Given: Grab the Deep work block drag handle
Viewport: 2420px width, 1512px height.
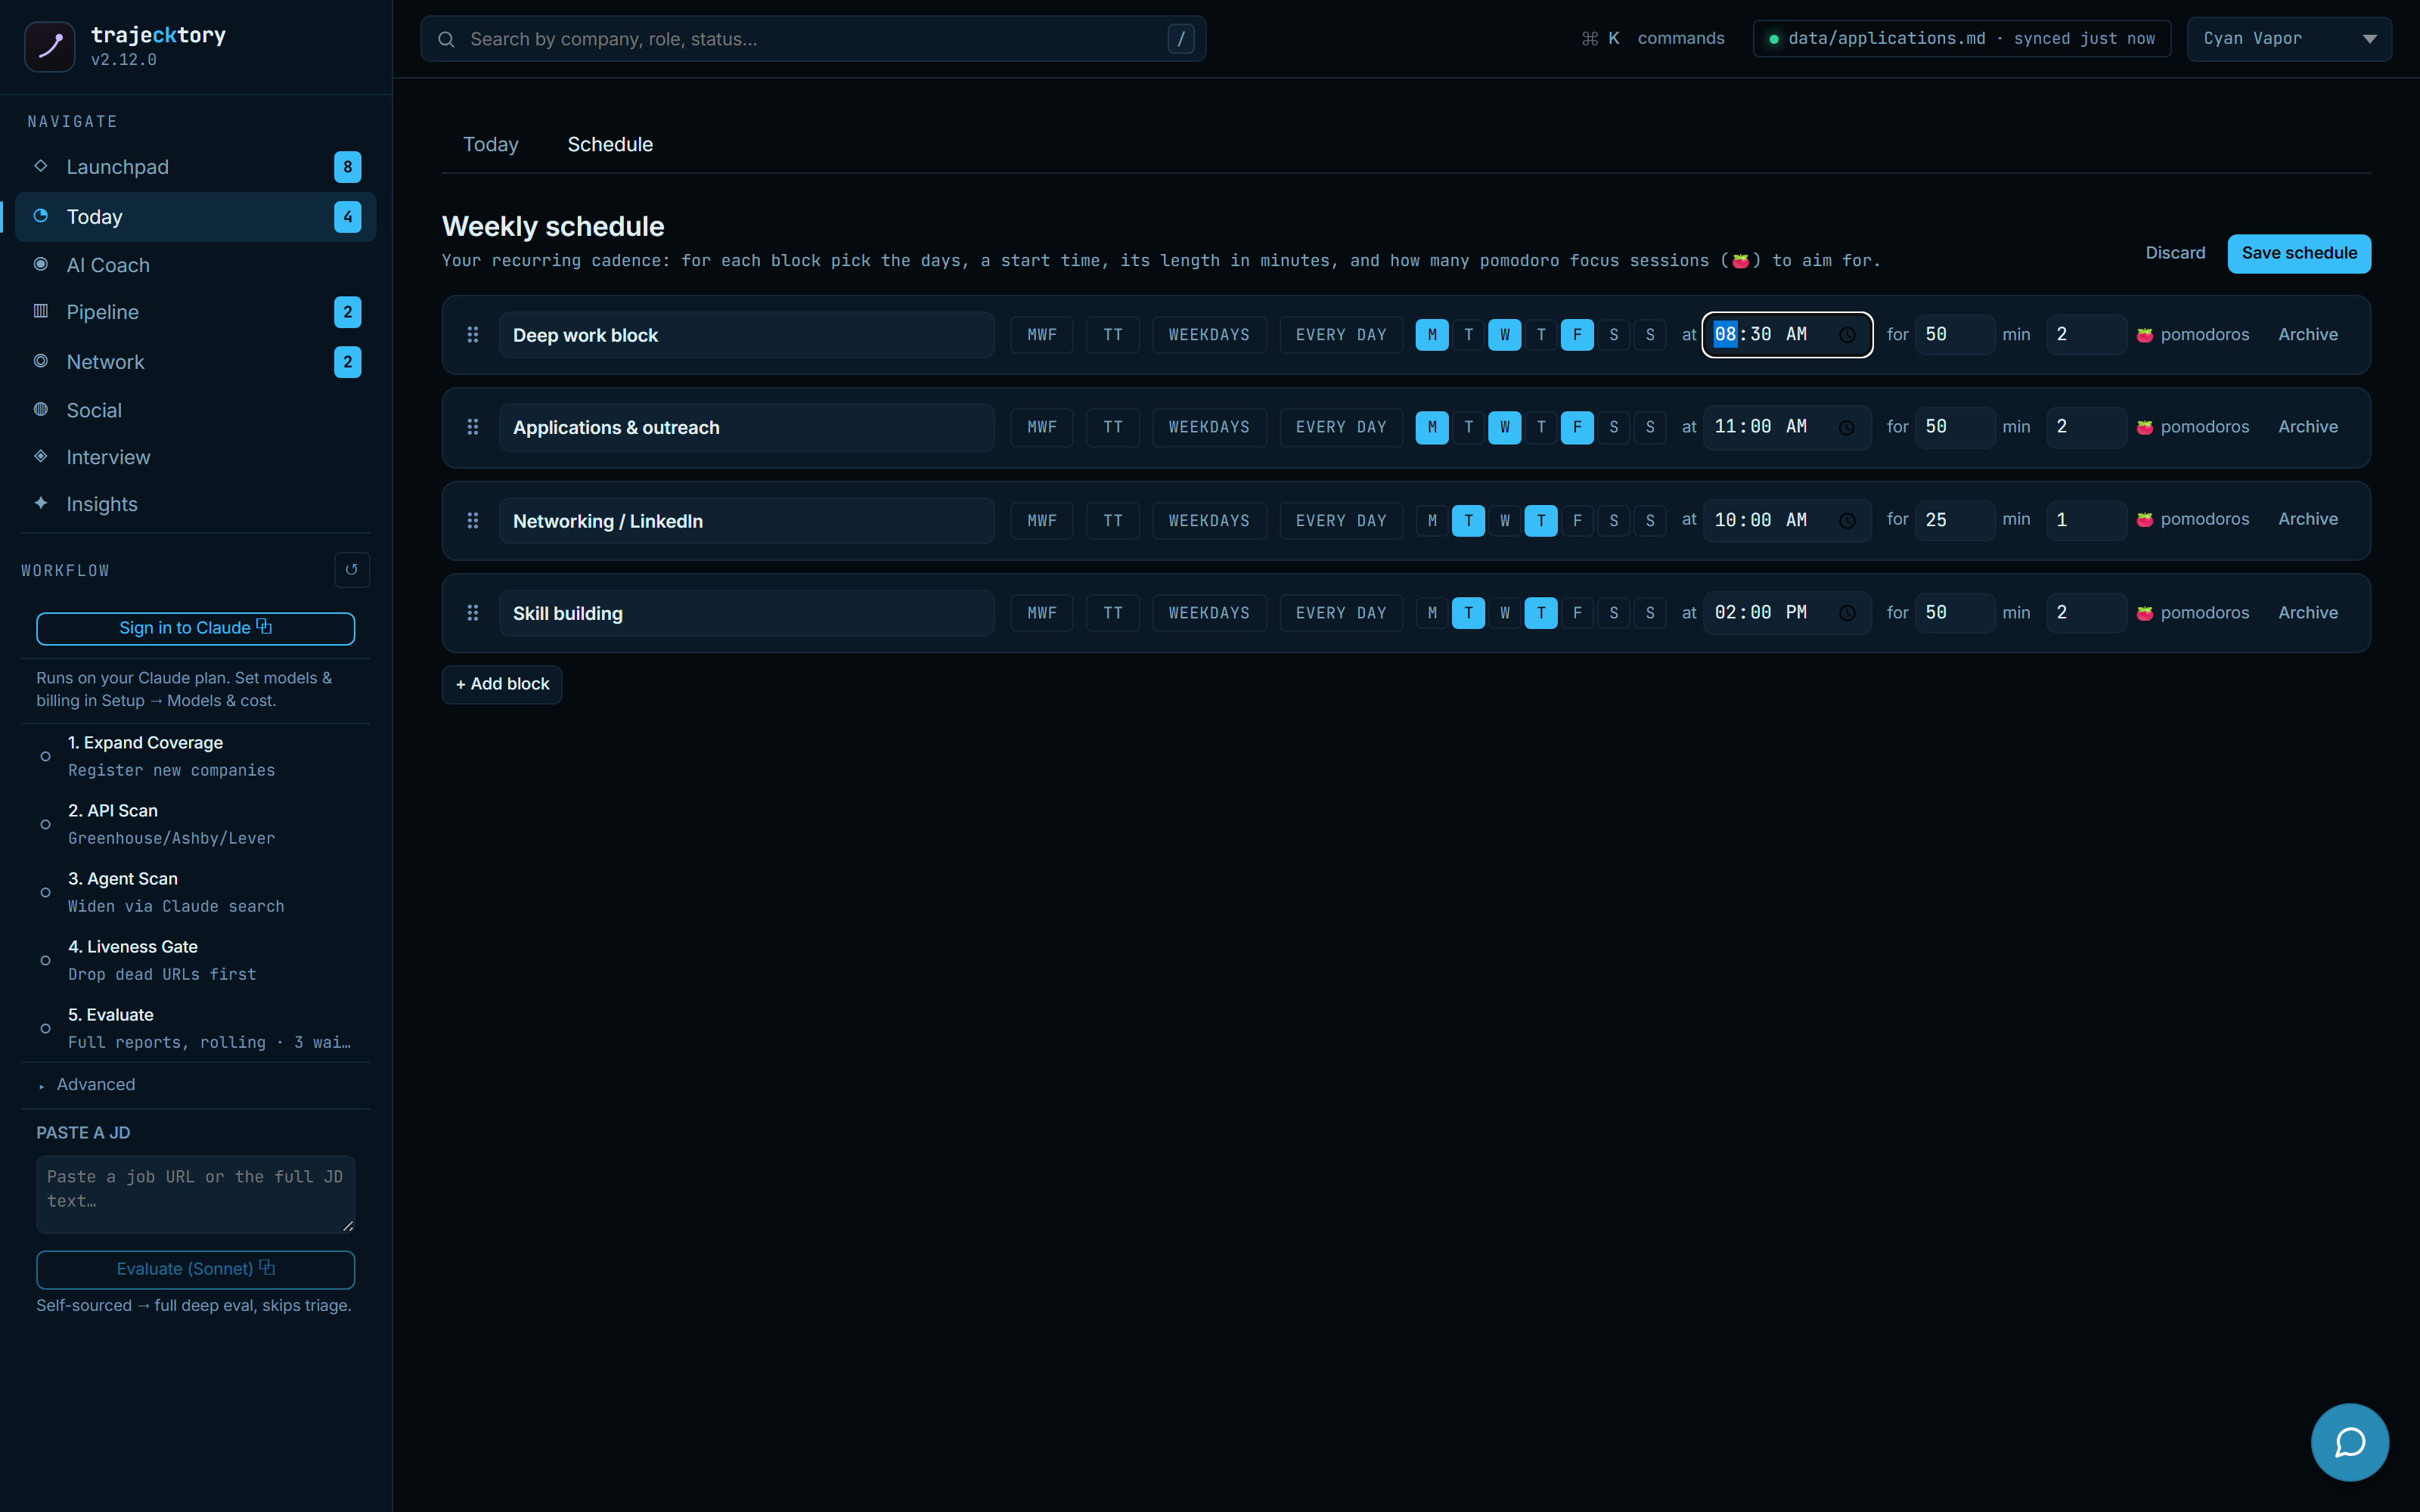Looking at the screenshot, I should point(473,335).
